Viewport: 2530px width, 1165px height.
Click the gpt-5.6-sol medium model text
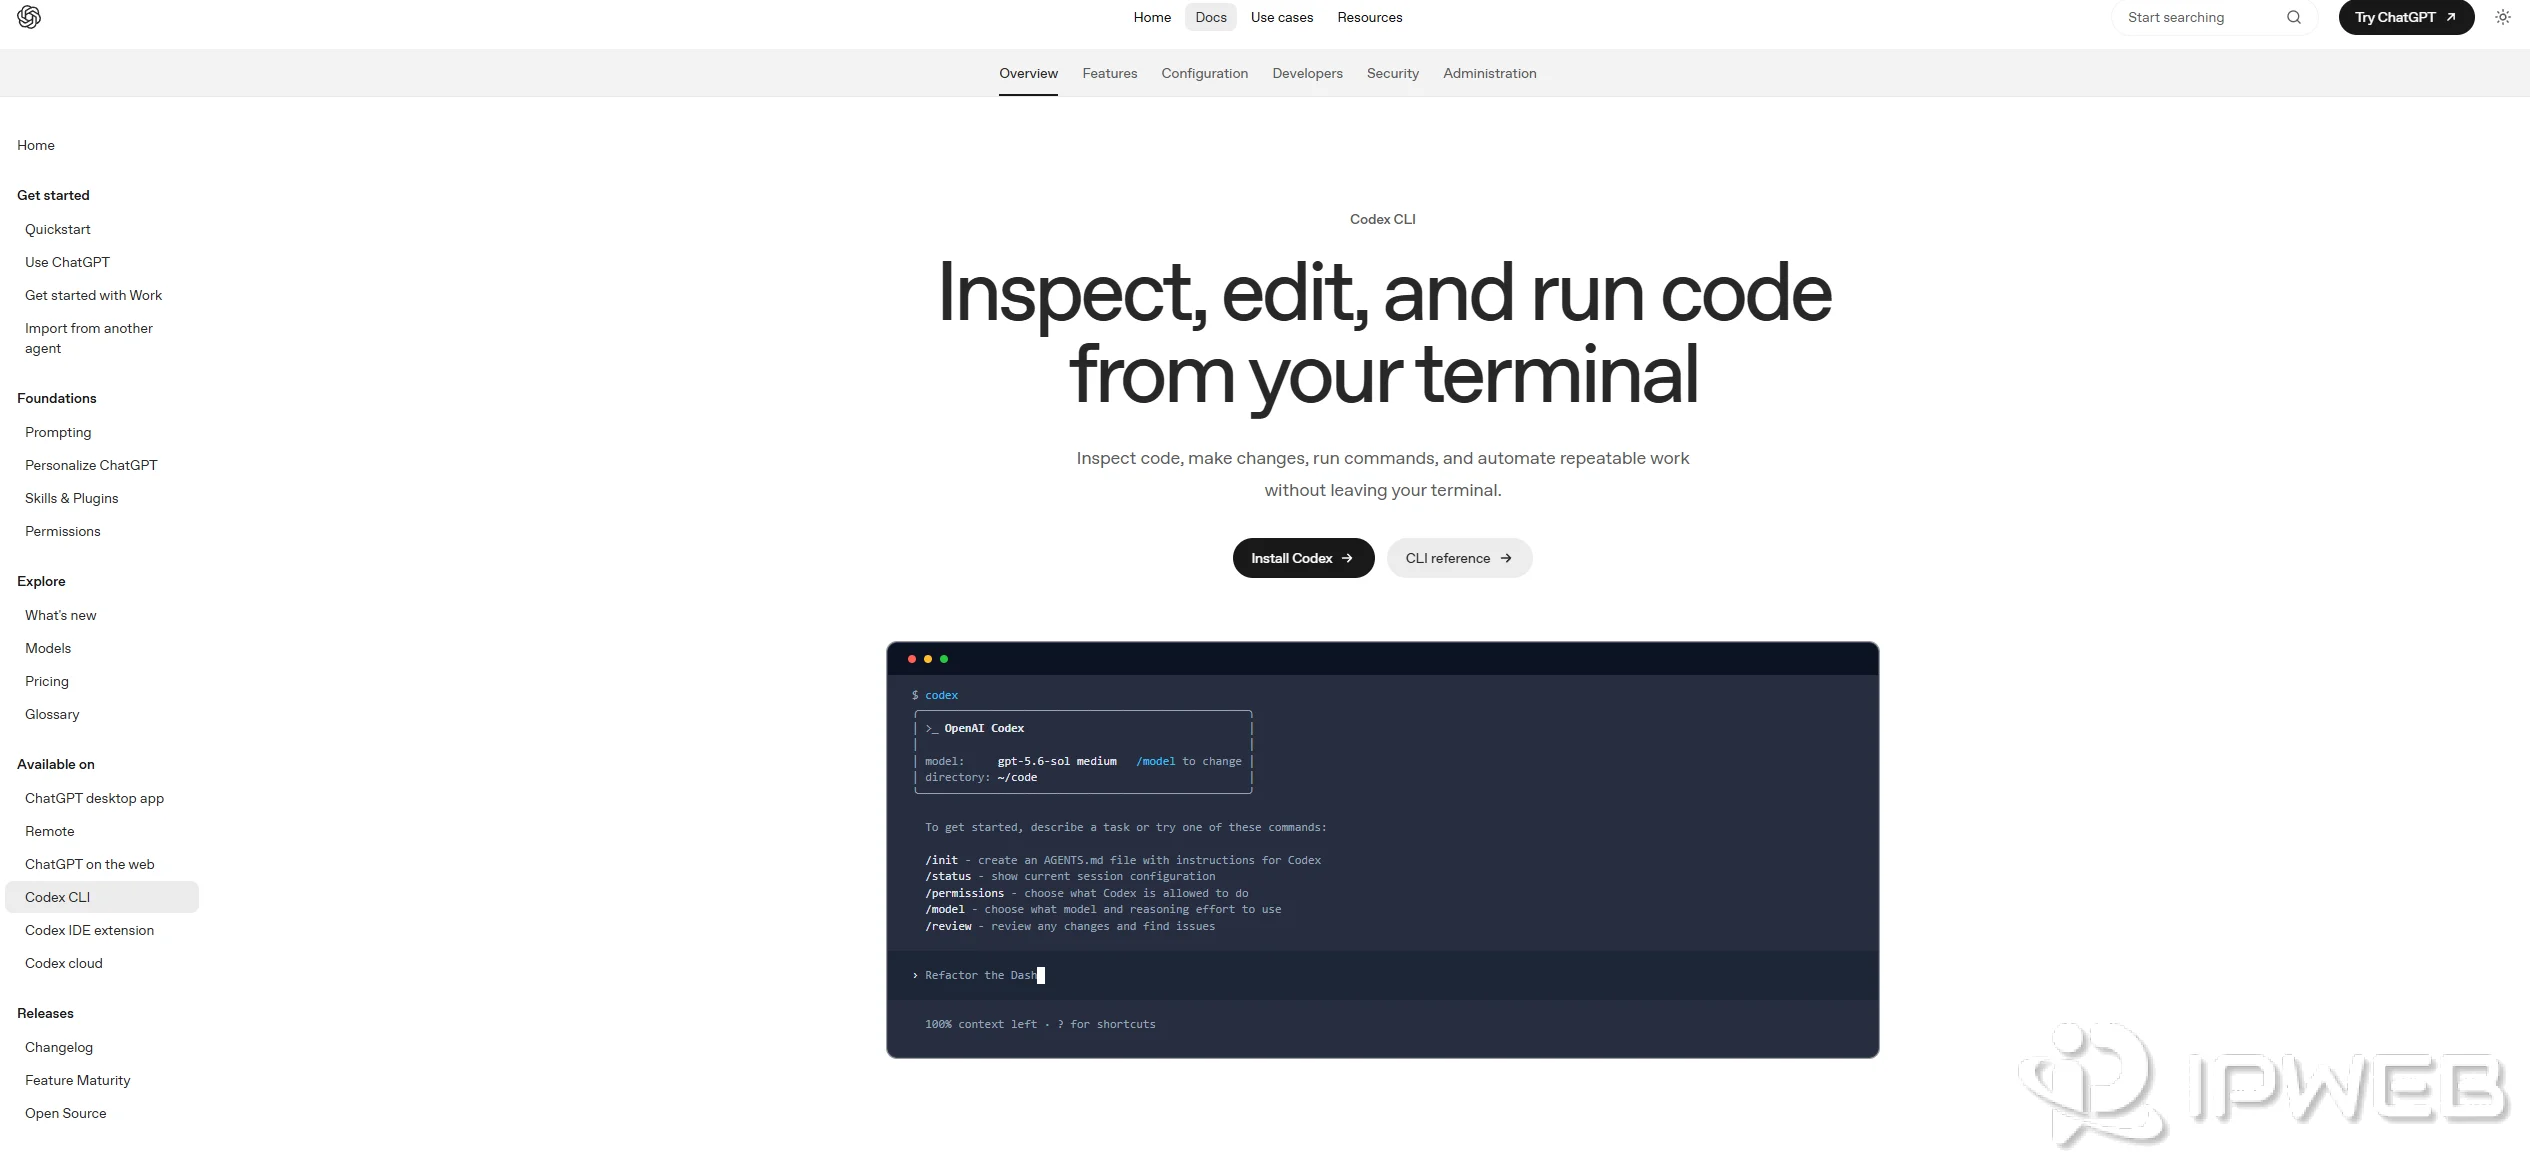1057,761
